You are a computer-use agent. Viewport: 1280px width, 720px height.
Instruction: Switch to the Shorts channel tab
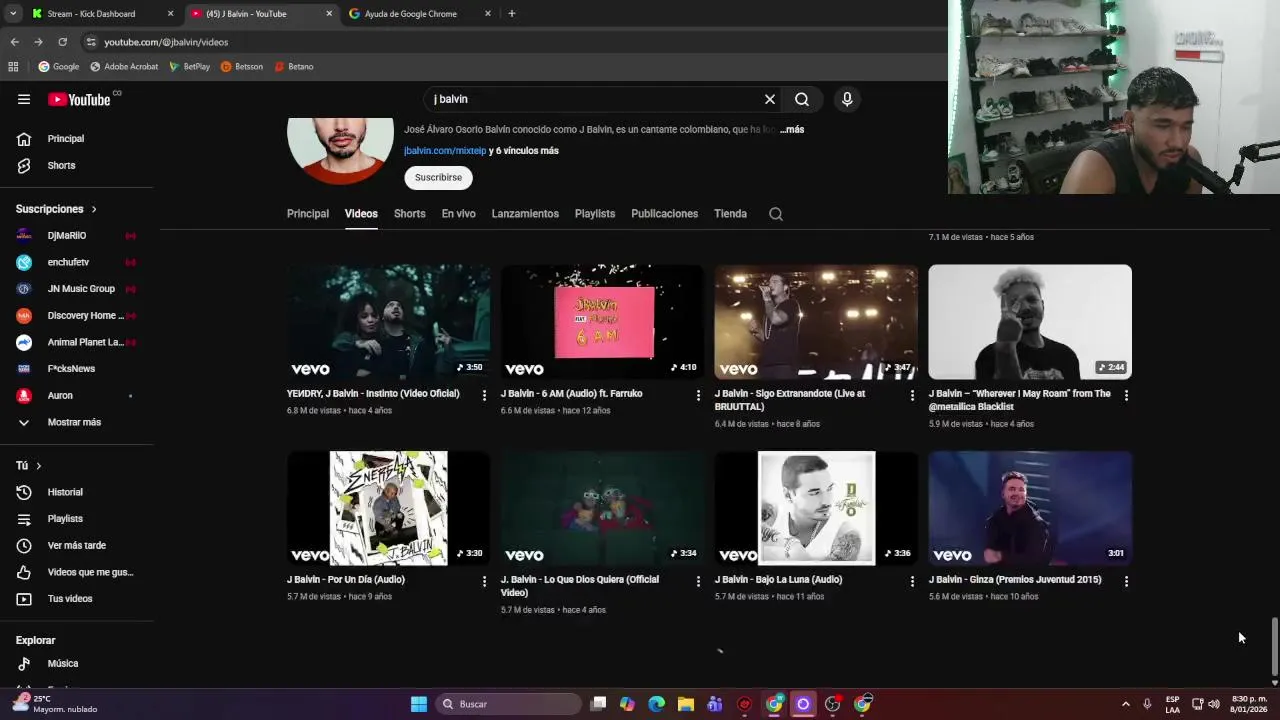click(410, 214)
